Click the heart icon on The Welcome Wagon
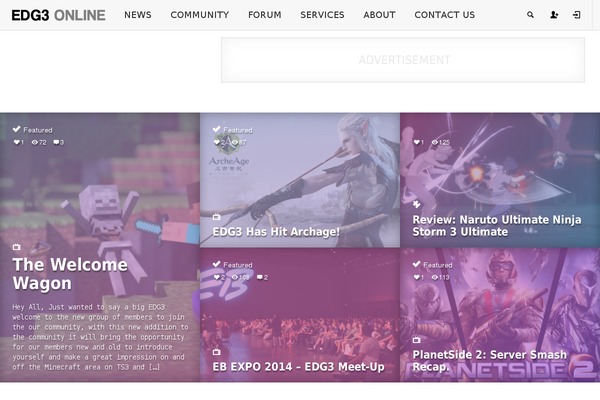Image resolution: width=600 pixels, height=400 pixels. pos(16,142)
